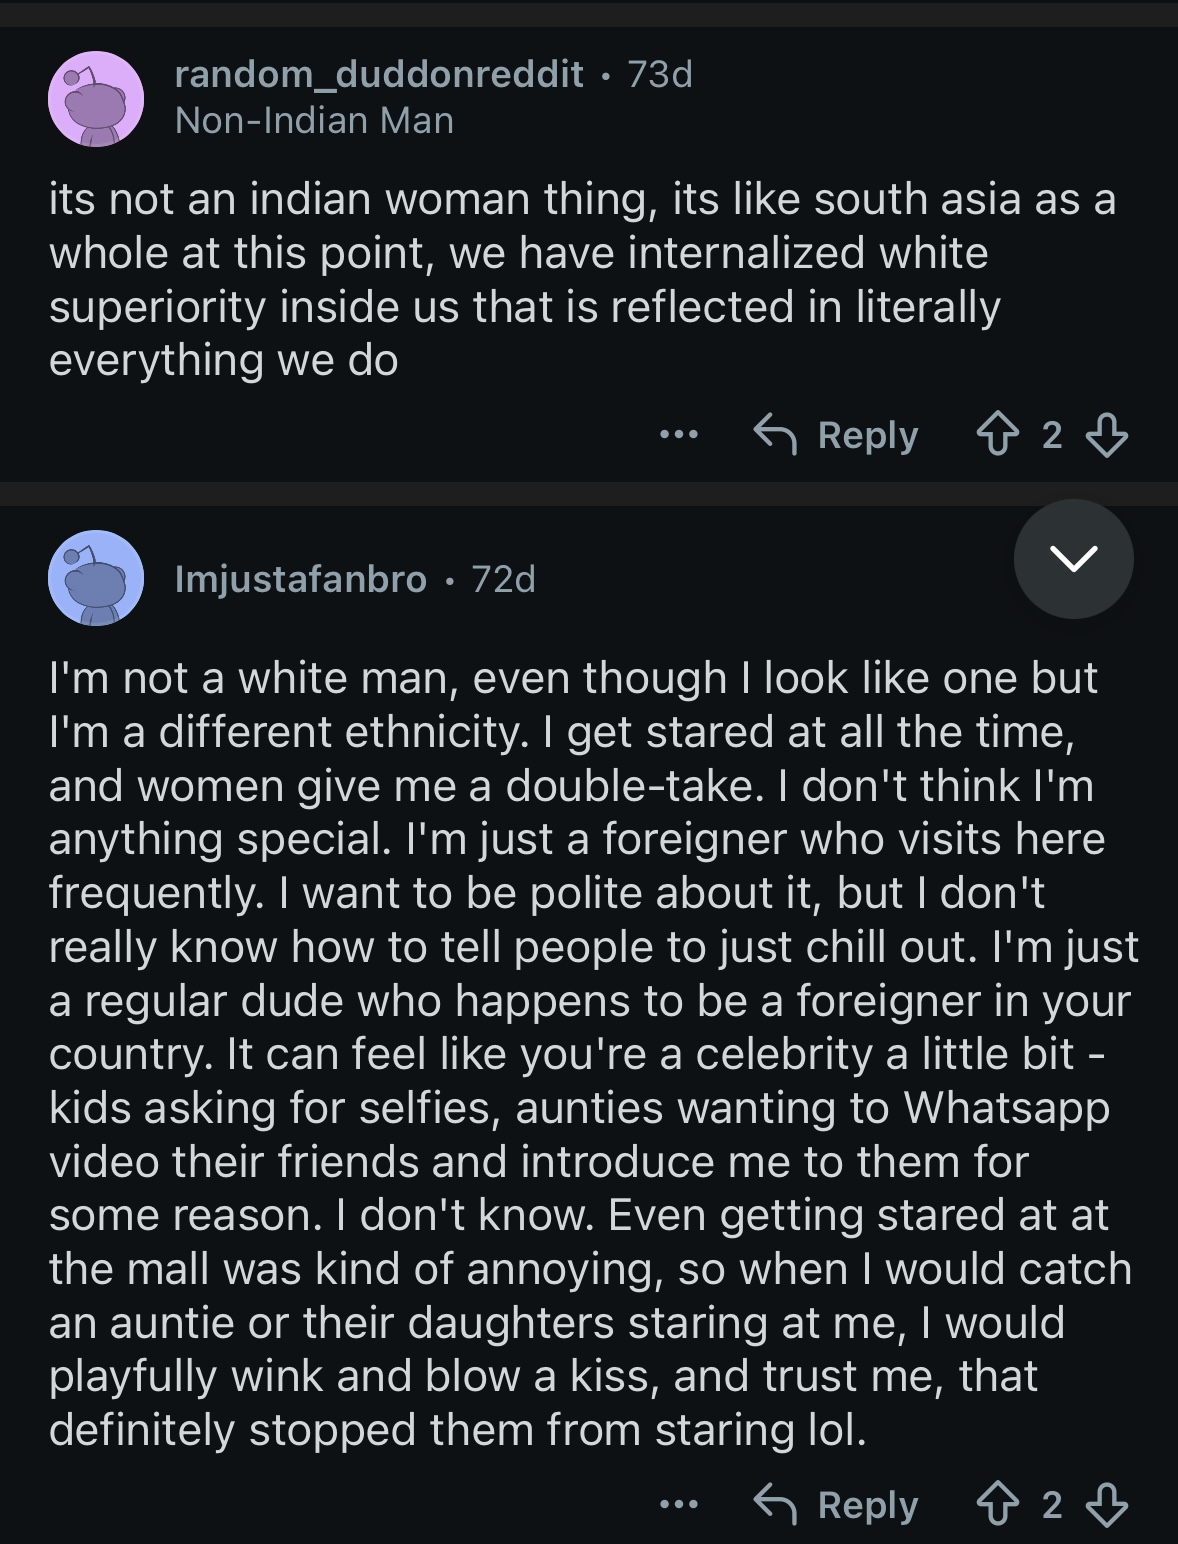1178x1544 pixels.
Task: Visit the Imjustafanbro username link
Action: click(x=300, y=579)
